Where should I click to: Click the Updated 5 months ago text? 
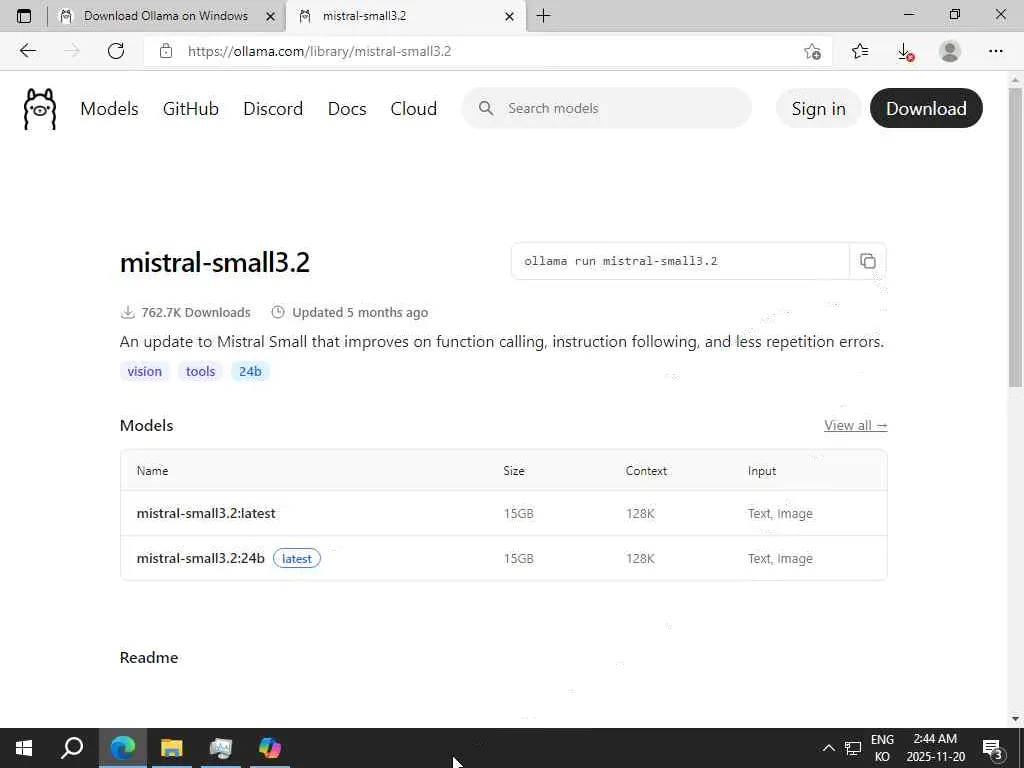pos(360,312)
